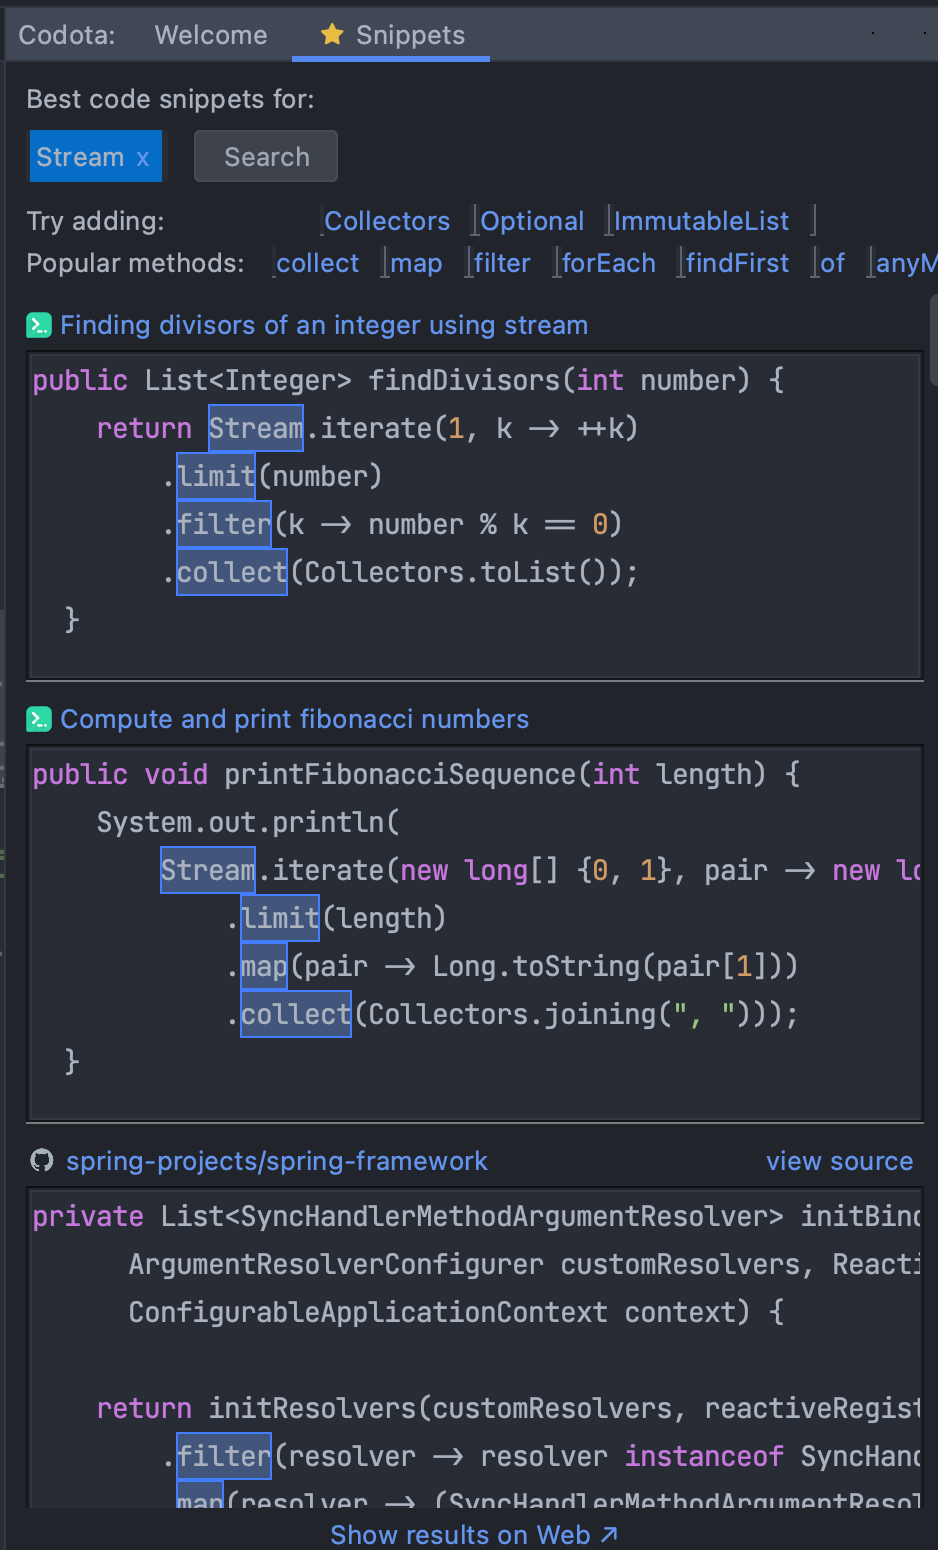Click Show results on Web link

pos(474,1535)
